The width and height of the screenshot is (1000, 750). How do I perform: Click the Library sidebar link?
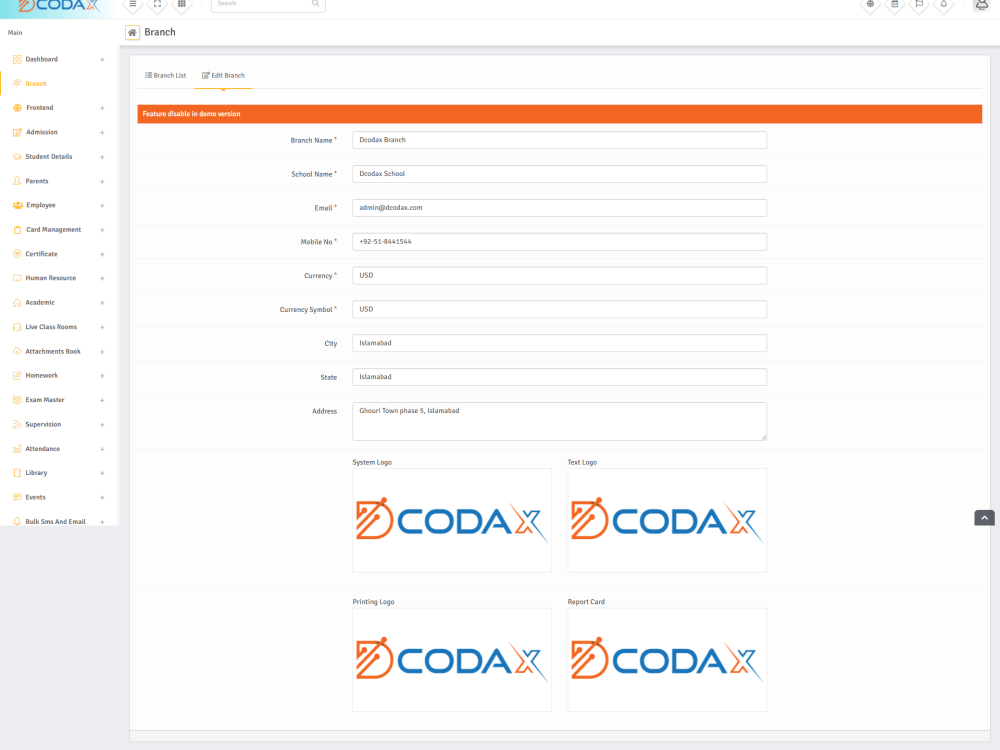[36, 473]
